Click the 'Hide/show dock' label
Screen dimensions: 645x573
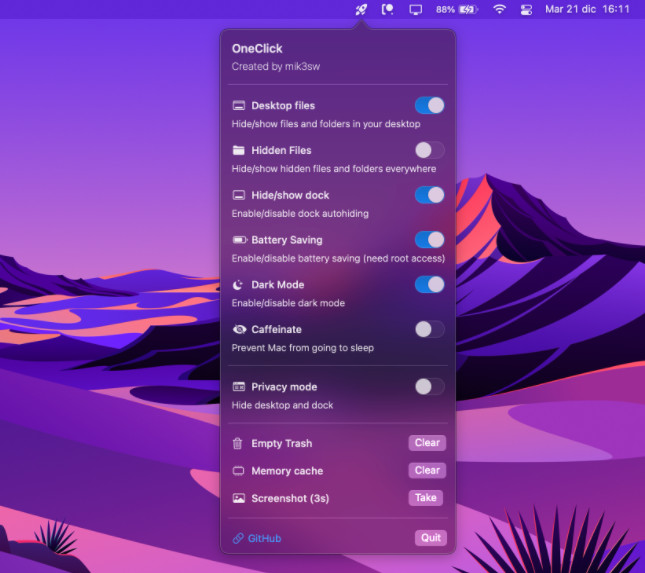(290, 195)
